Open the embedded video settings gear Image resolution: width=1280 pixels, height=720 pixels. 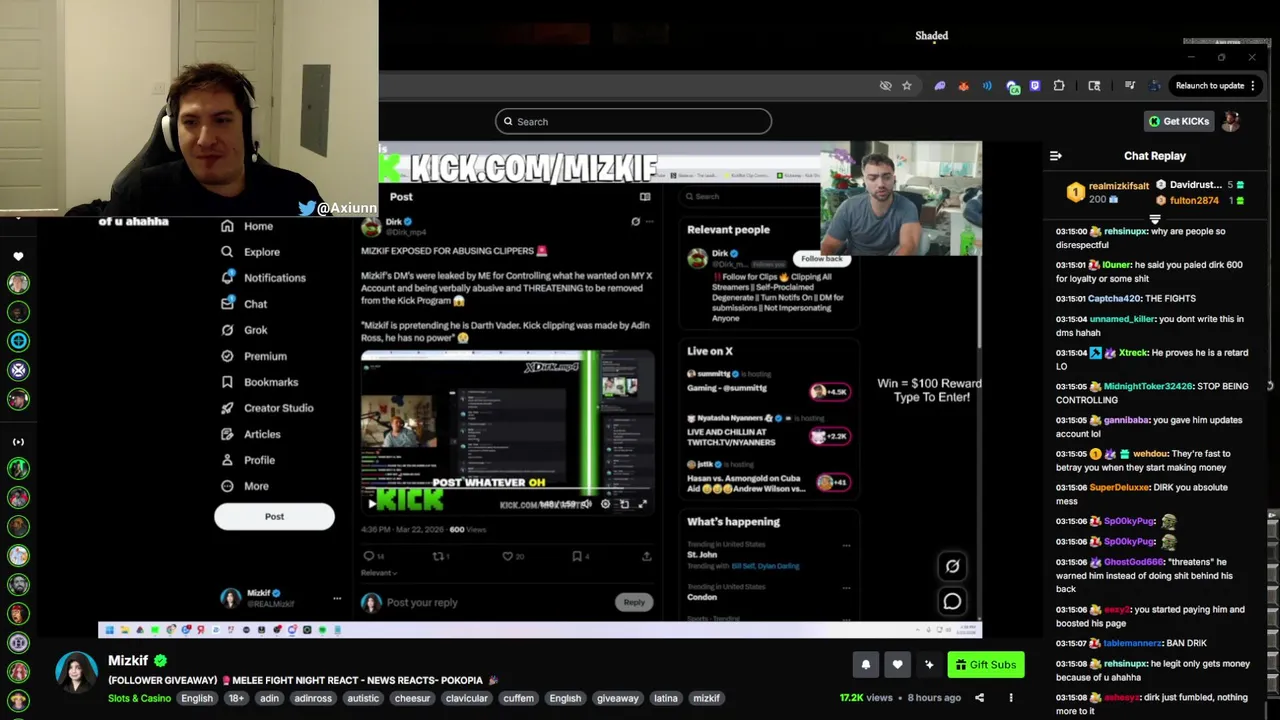tap(605, 504)
